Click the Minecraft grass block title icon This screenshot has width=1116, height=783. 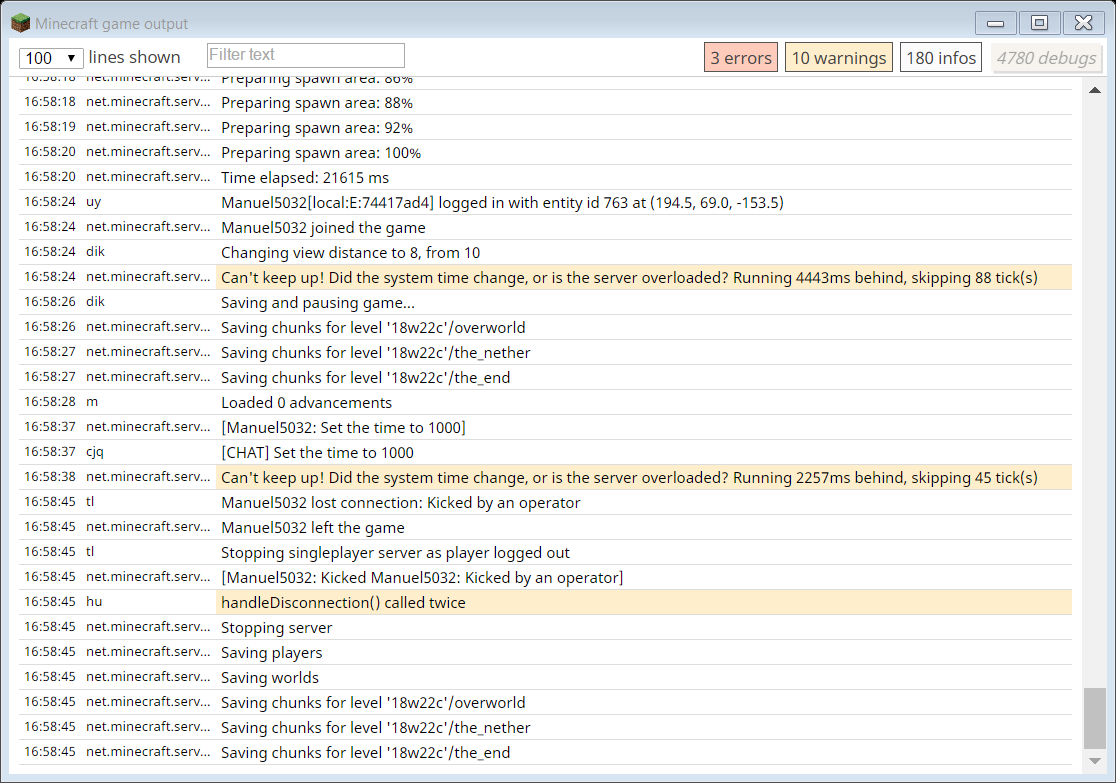[x=20, y=23]
